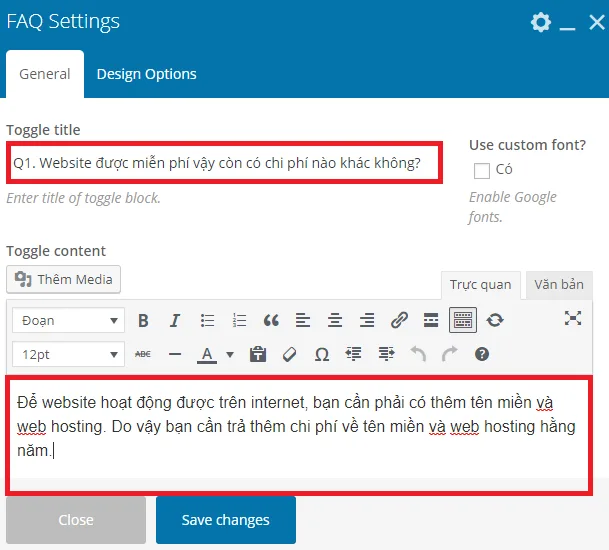The height and width of the screenshot is (550, 609).
Task: Align text center
Action: click(335, 320)
